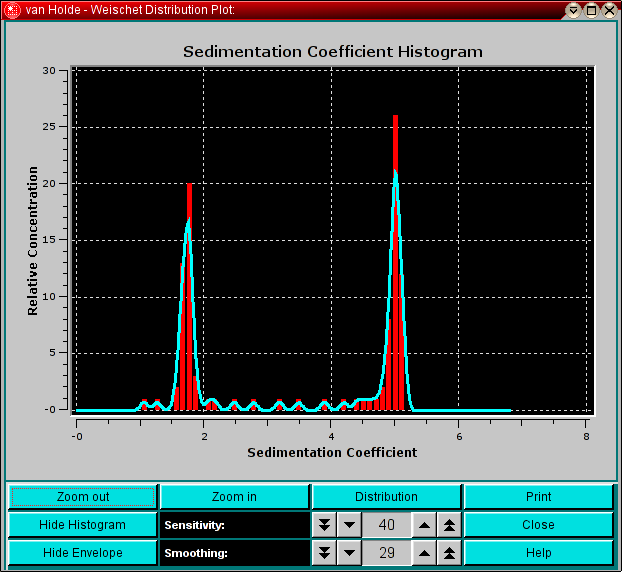The image size is (622, 572).
Task: Hide the envelope curve
Action: (x=82, y=553)
